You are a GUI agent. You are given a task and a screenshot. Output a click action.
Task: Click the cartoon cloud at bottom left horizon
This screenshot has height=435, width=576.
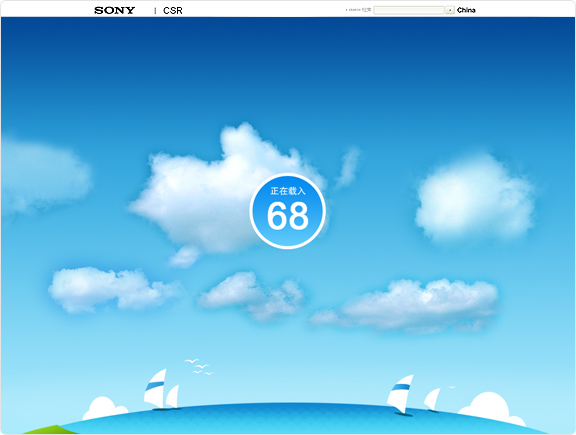[x=105, y=408]
